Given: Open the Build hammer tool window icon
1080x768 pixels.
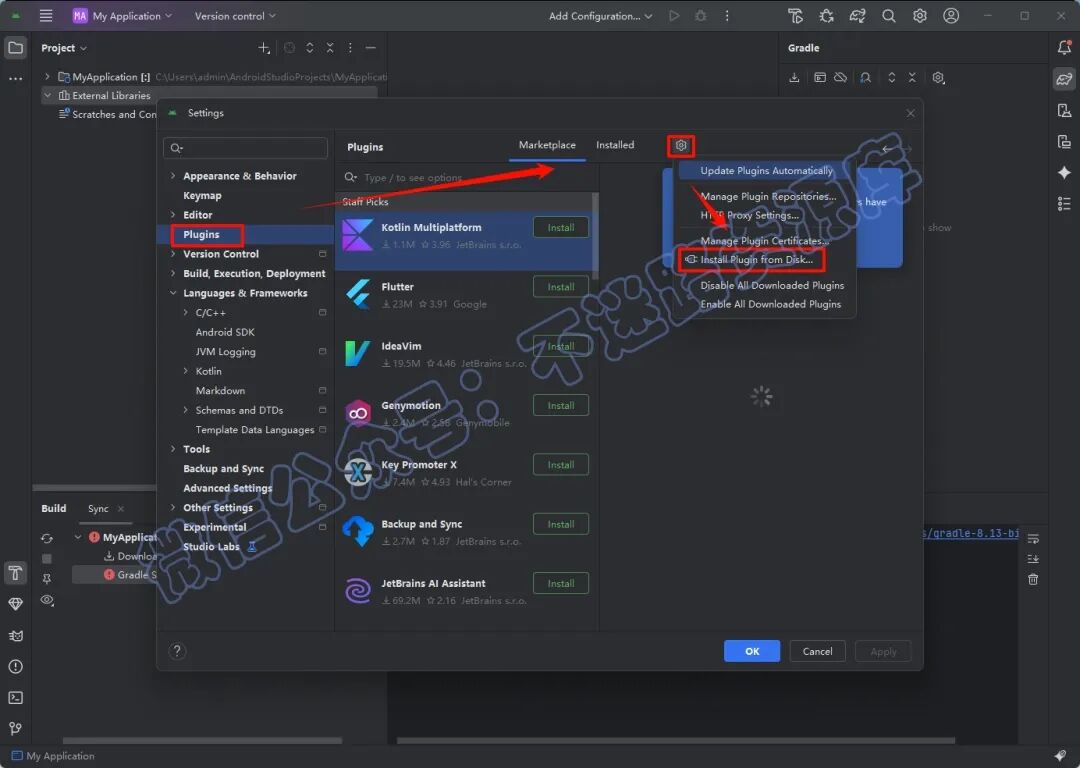Looking at the screenshot, I should (15, 573).
